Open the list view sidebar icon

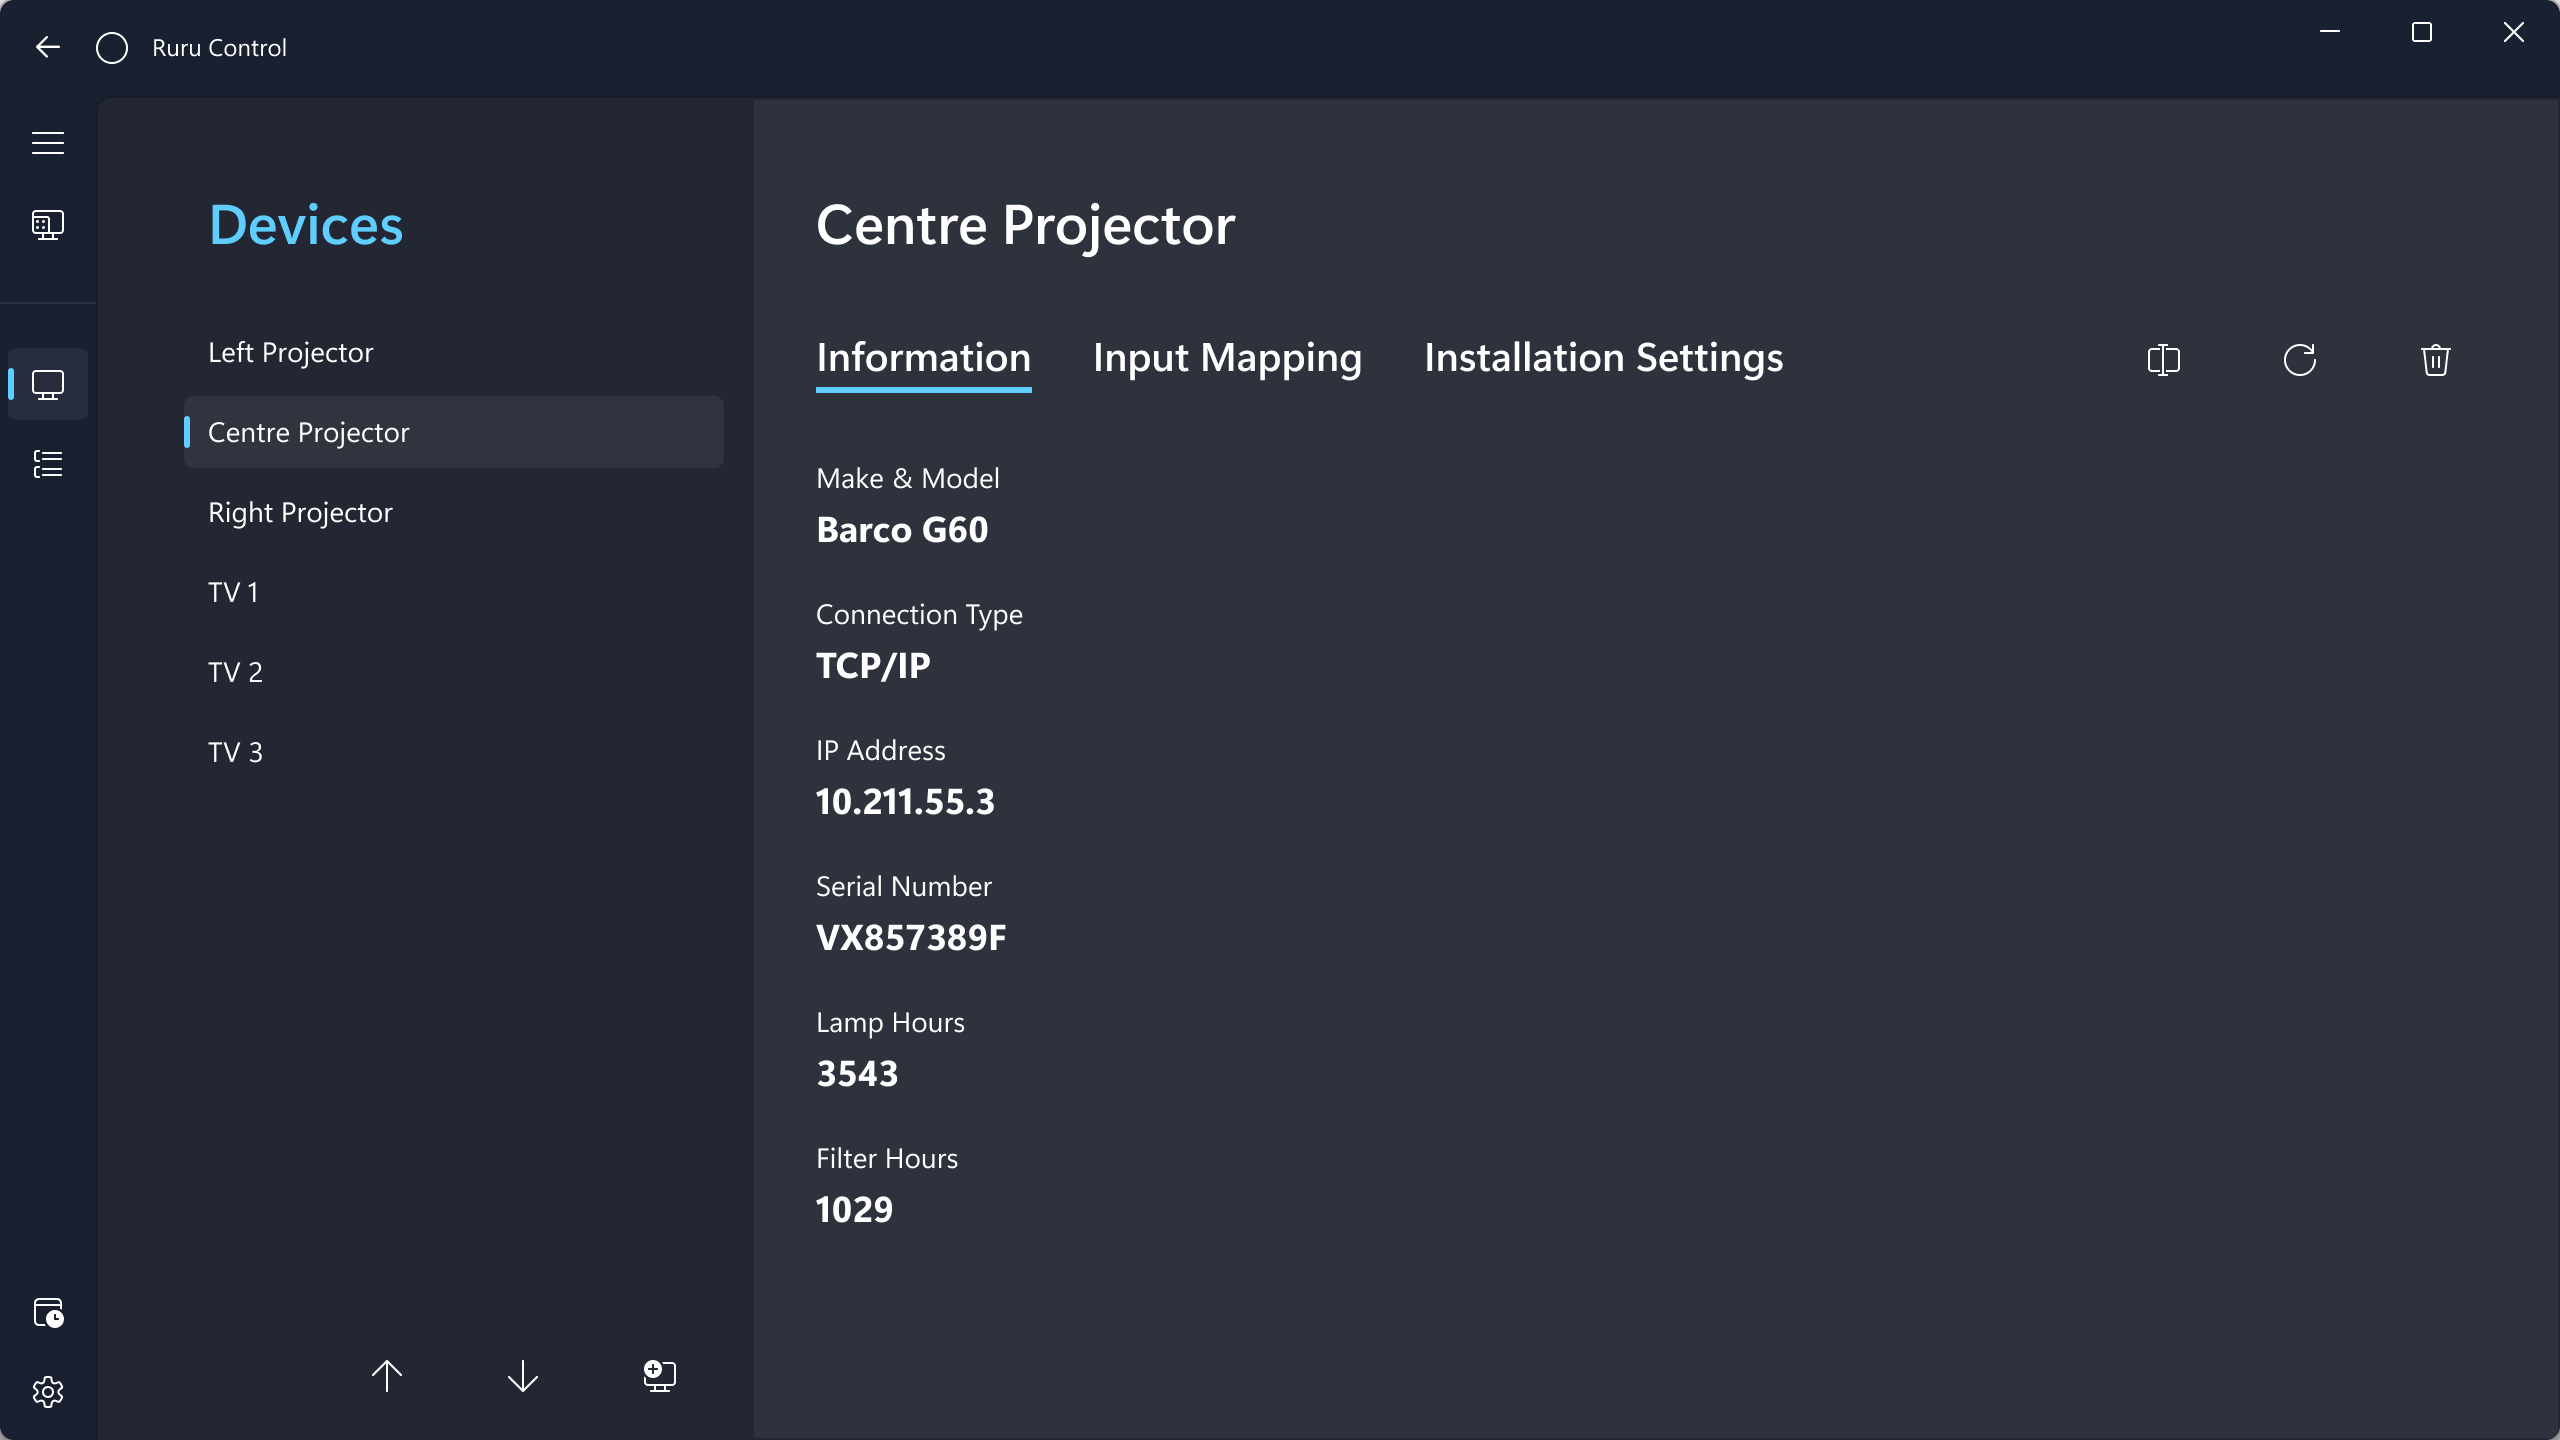(48, 464)
